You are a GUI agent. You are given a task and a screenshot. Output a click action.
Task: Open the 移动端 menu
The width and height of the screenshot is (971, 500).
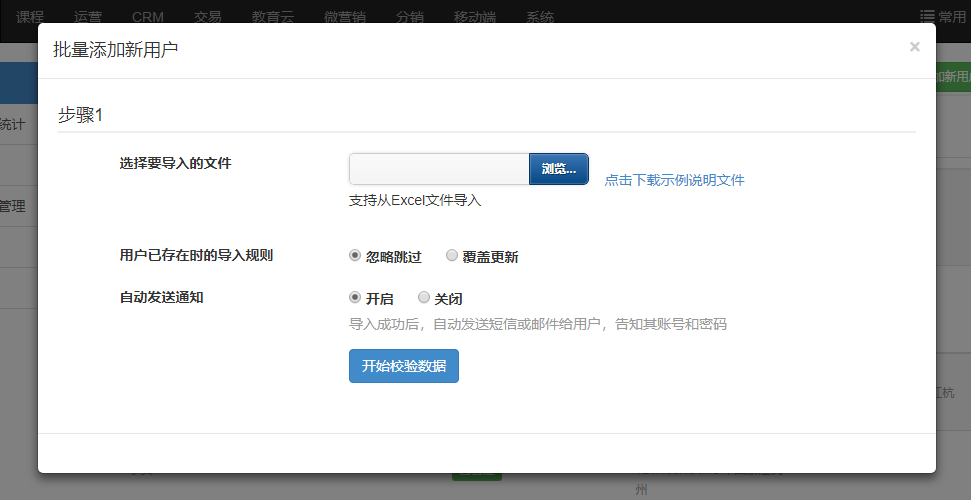click(475, 17)
